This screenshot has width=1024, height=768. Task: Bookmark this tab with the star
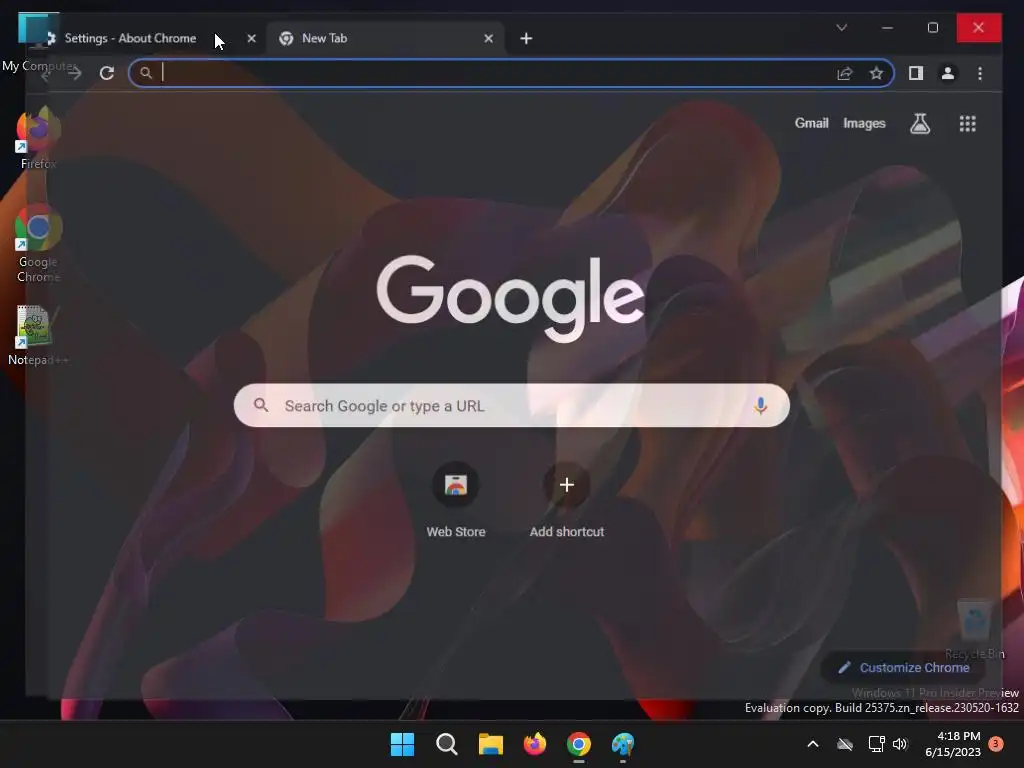876,73
